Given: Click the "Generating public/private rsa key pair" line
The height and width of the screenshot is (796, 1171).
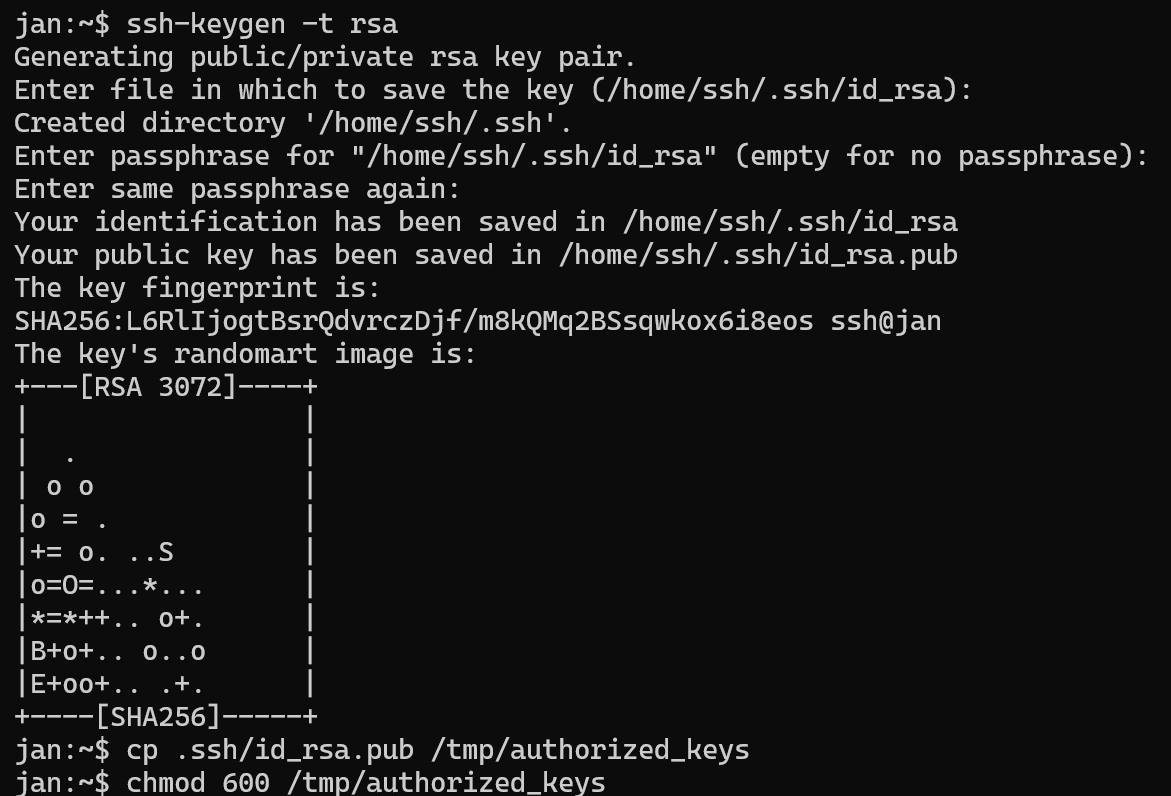Looking at the screenshot, I should pos(325,57).
